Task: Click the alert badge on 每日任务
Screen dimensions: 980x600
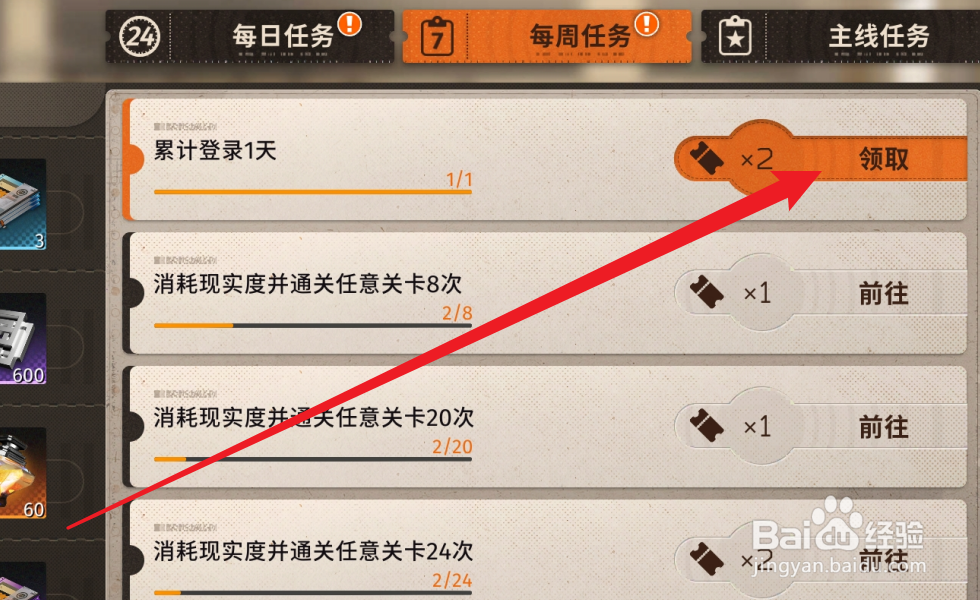Action: (349, 24)
